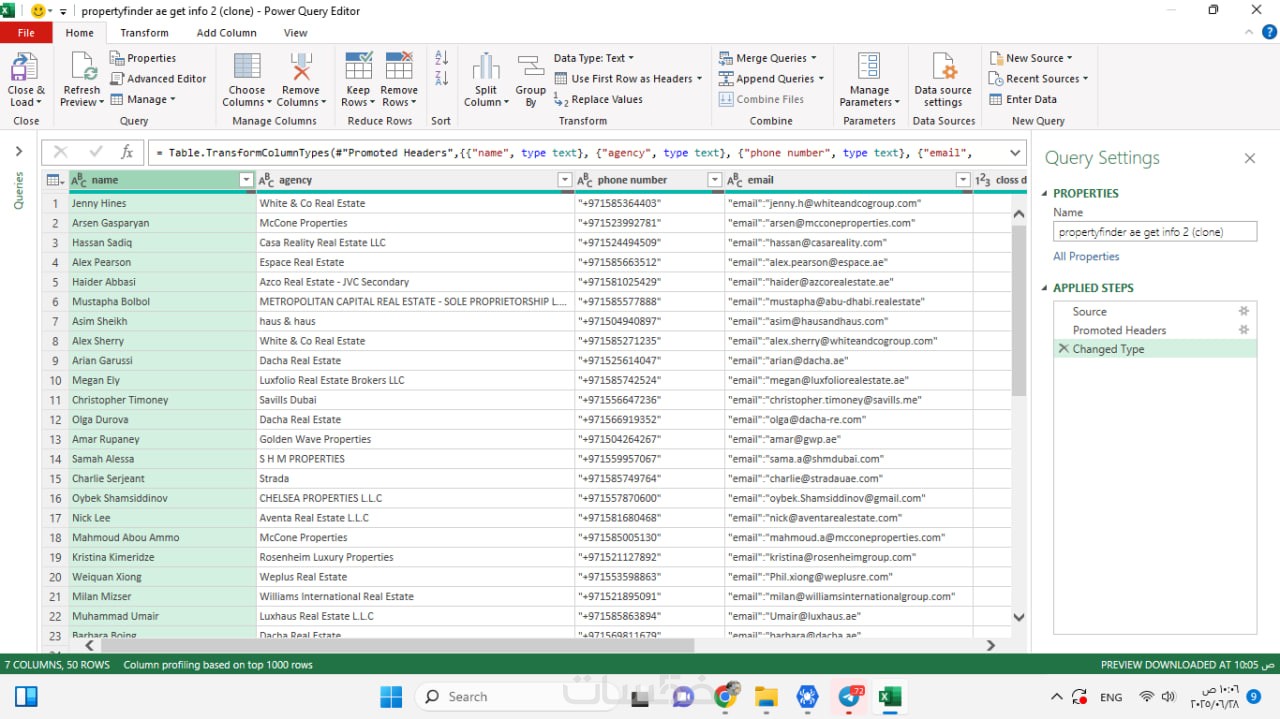Screen dimensions: 1280x719
Task: Click the Remove Columns icon
Action: click(300, 68)
